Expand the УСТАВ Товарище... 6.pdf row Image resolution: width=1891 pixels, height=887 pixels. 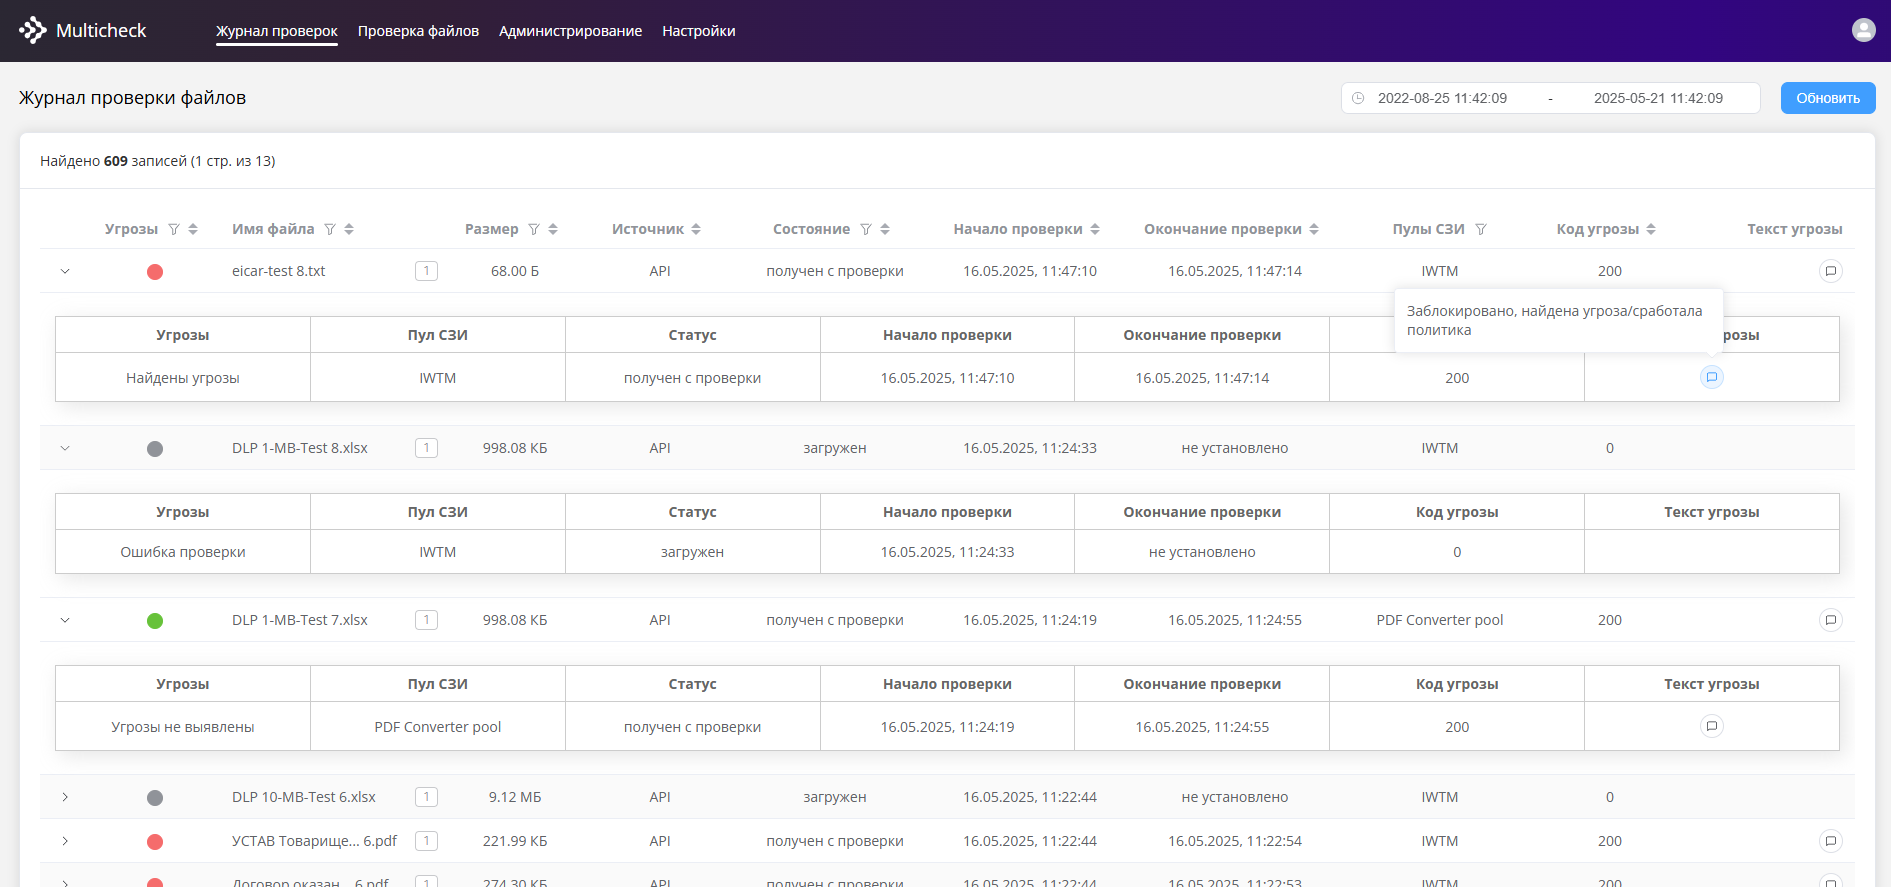coord(65,841)
